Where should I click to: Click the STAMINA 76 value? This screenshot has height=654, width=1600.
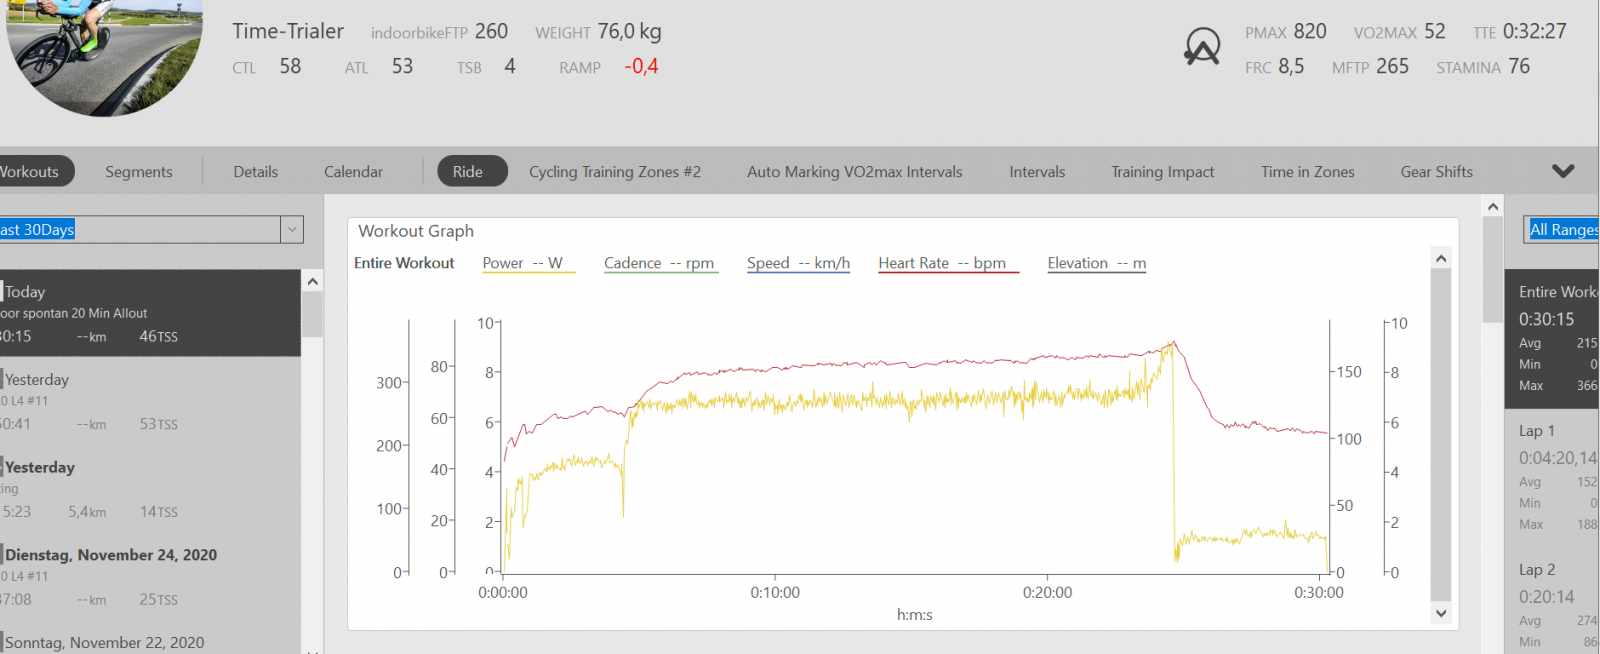click(1519, 66)
